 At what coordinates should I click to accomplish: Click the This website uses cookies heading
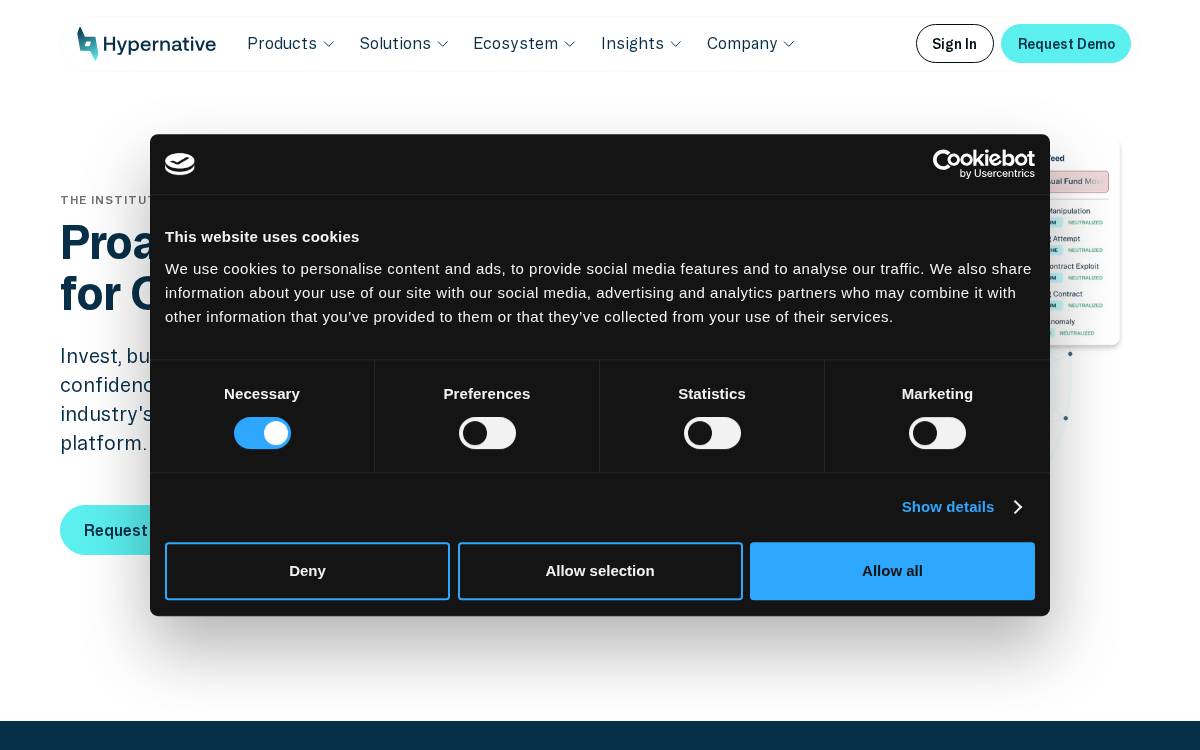click(x=262, y=237)
